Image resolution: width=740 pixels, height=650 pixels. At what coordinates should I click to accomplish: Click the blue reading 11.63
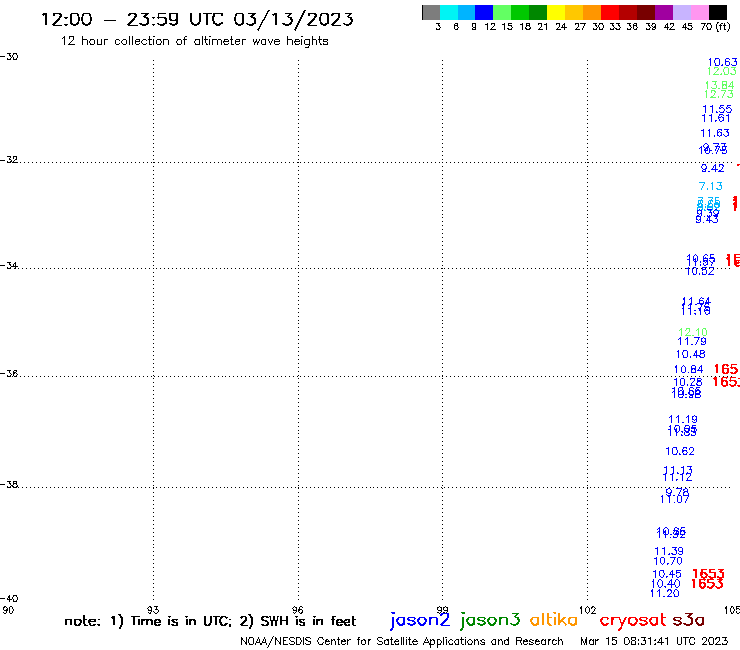pos(715,134)
